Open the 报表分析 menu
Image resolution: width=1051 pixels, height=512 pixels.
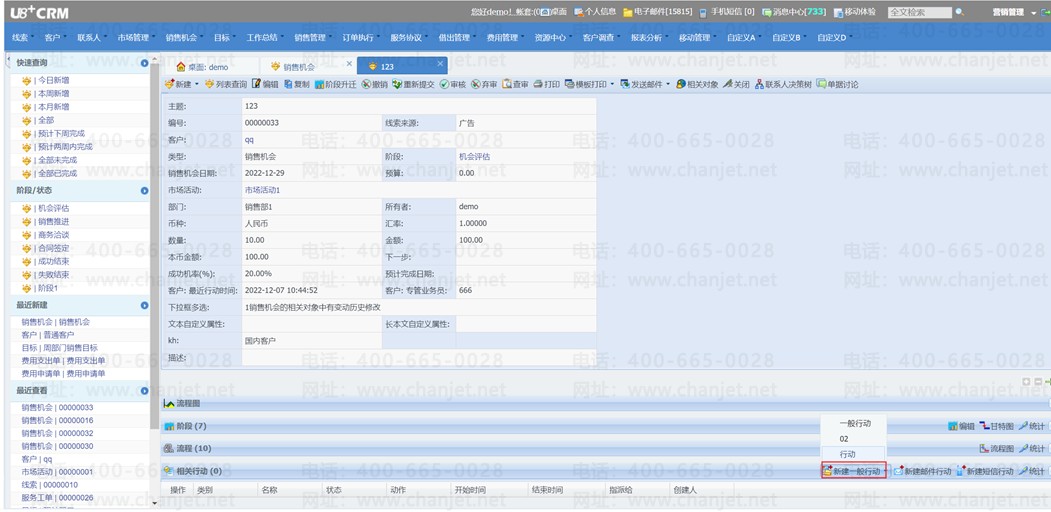point(648,38)
